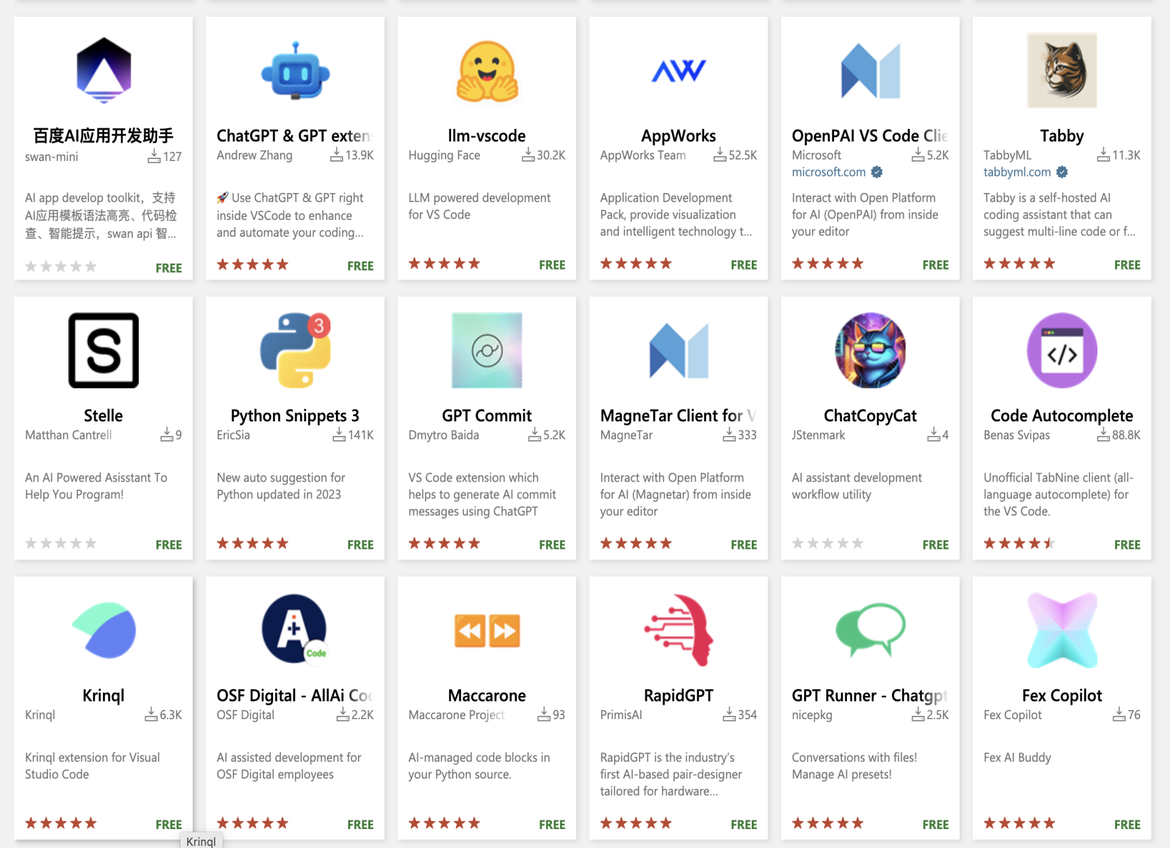Click the Code Autocomplete purple code icon

pyautogui.click(x=1062, y=350)
